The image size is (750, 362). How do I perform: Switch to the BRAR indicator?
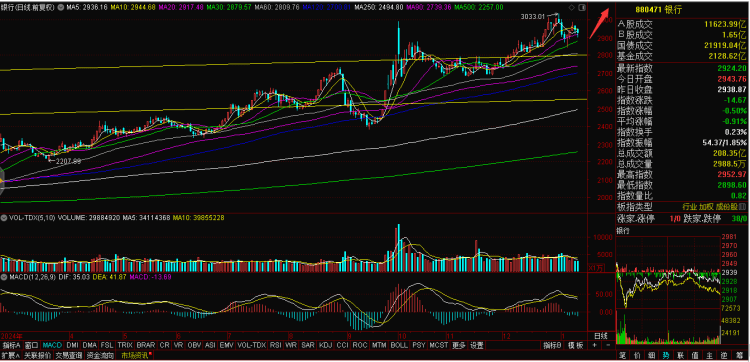pos(146,345)
